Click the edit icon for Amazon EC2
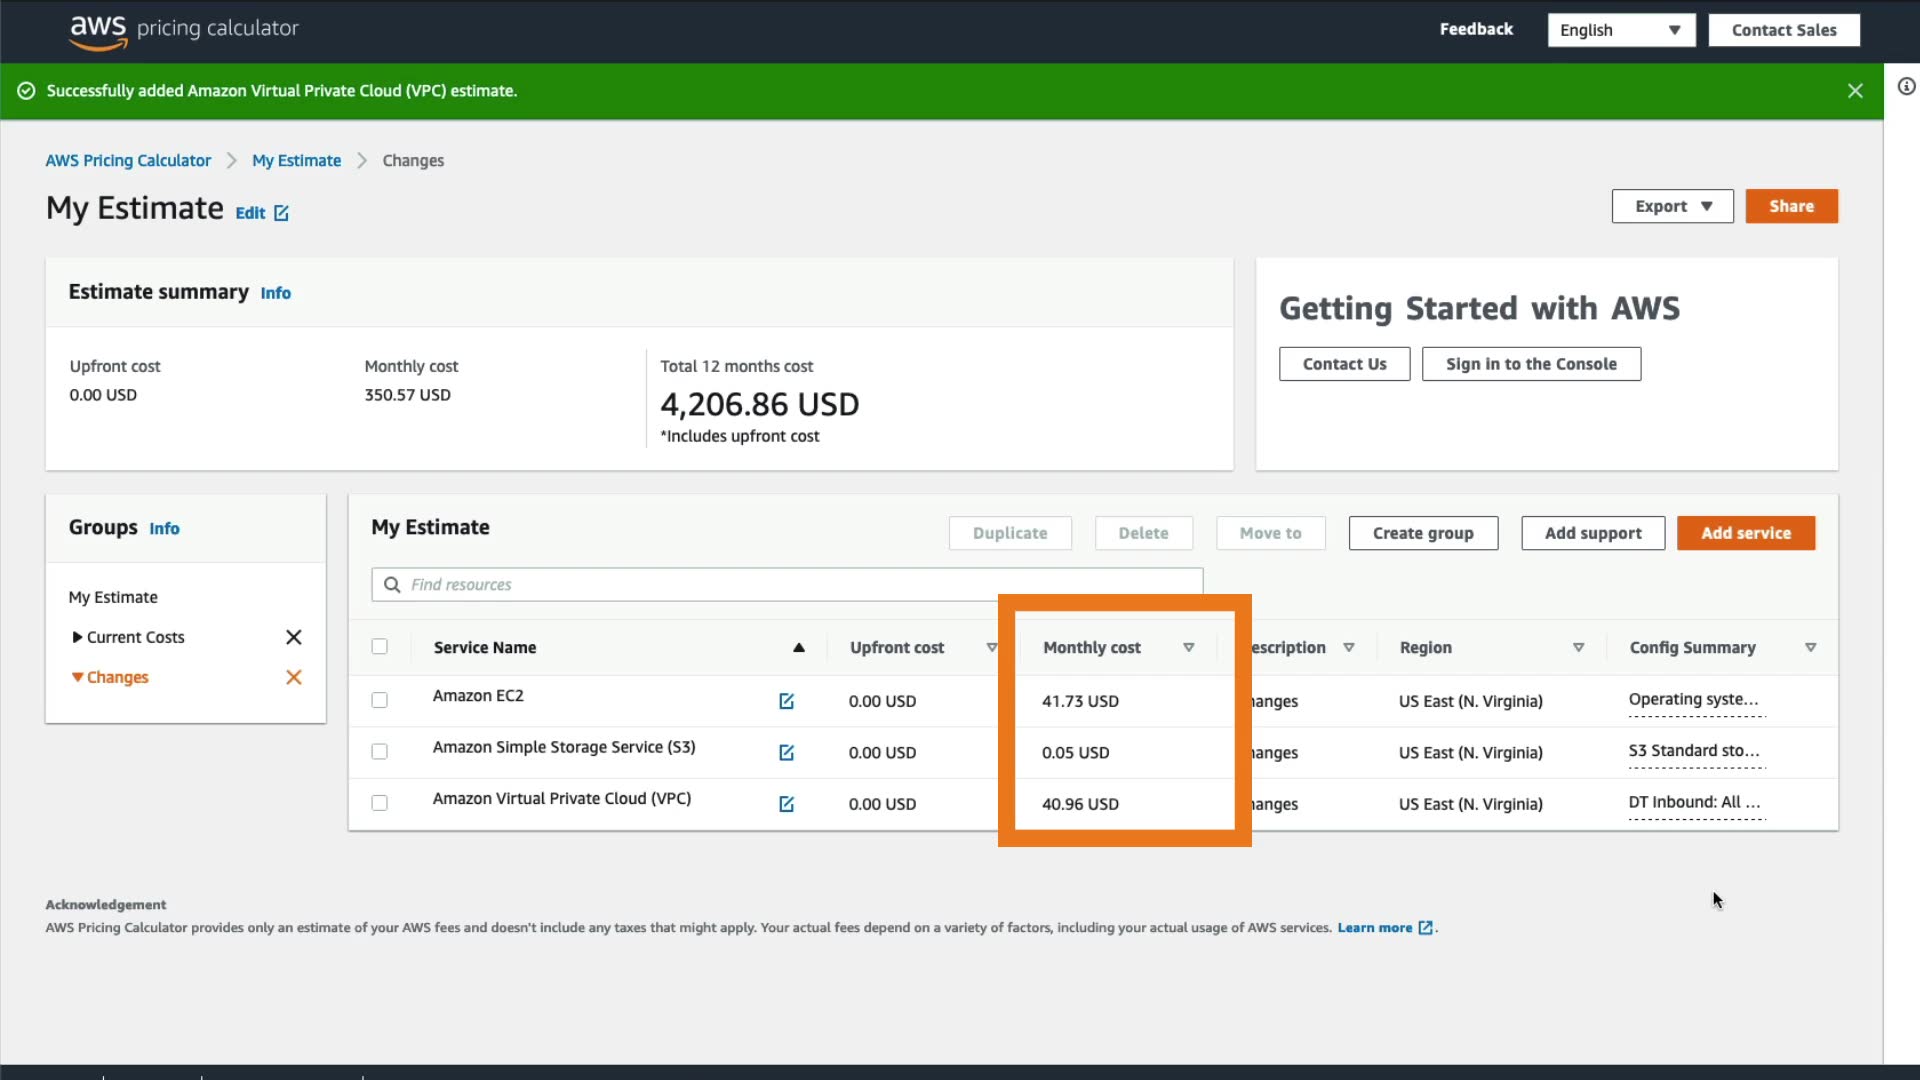The image size is (1920, 1080). pos(786,701)
